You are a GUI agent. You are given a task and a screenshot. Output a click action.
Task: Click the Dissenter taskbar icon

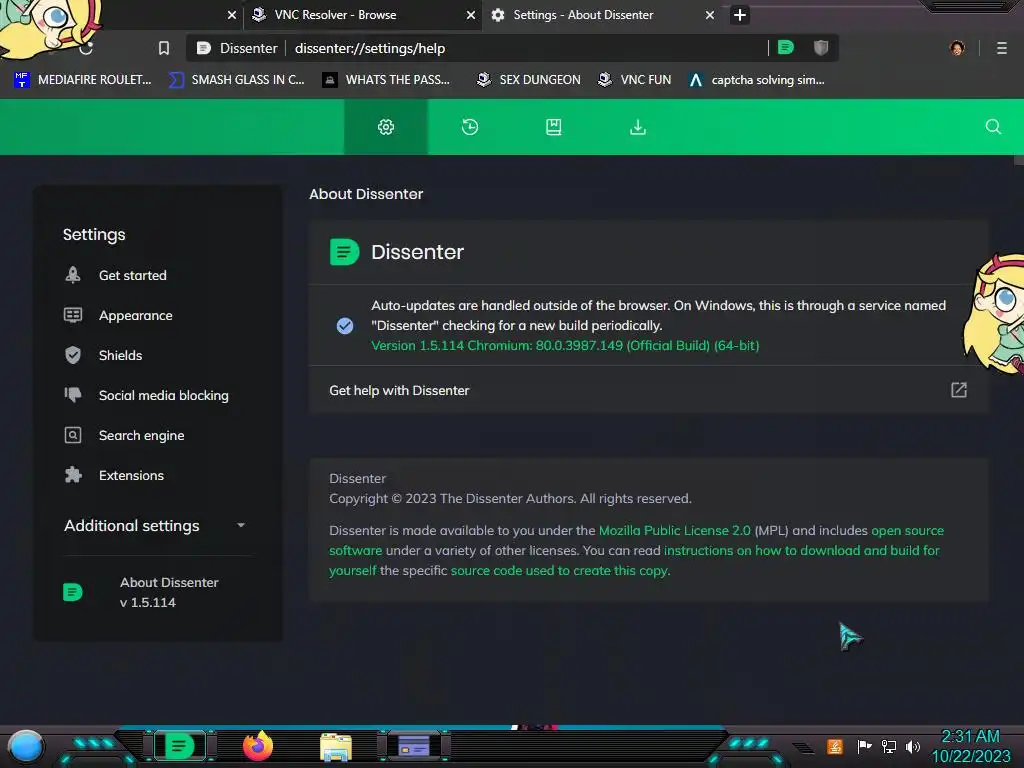point(179,746)
